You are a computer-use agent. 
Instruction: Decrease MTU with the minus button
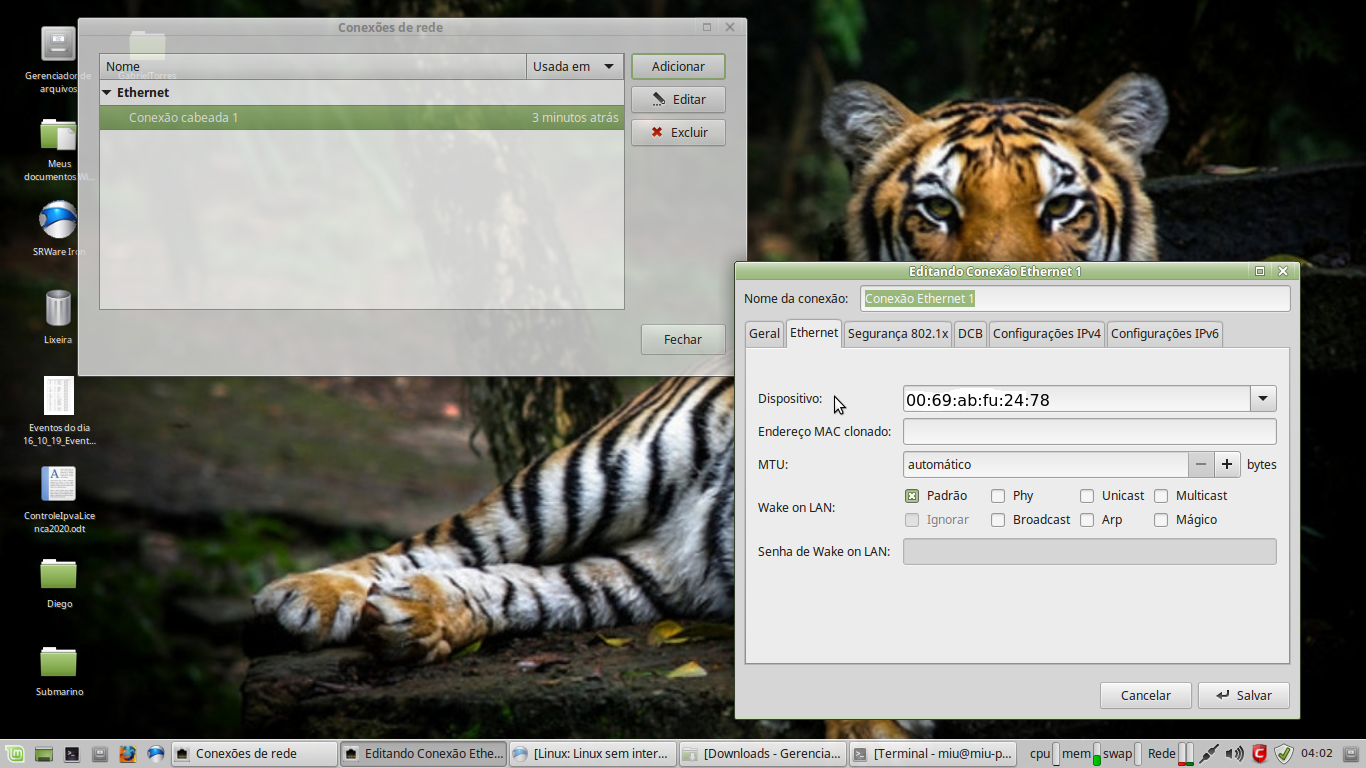pos(1201,464)
